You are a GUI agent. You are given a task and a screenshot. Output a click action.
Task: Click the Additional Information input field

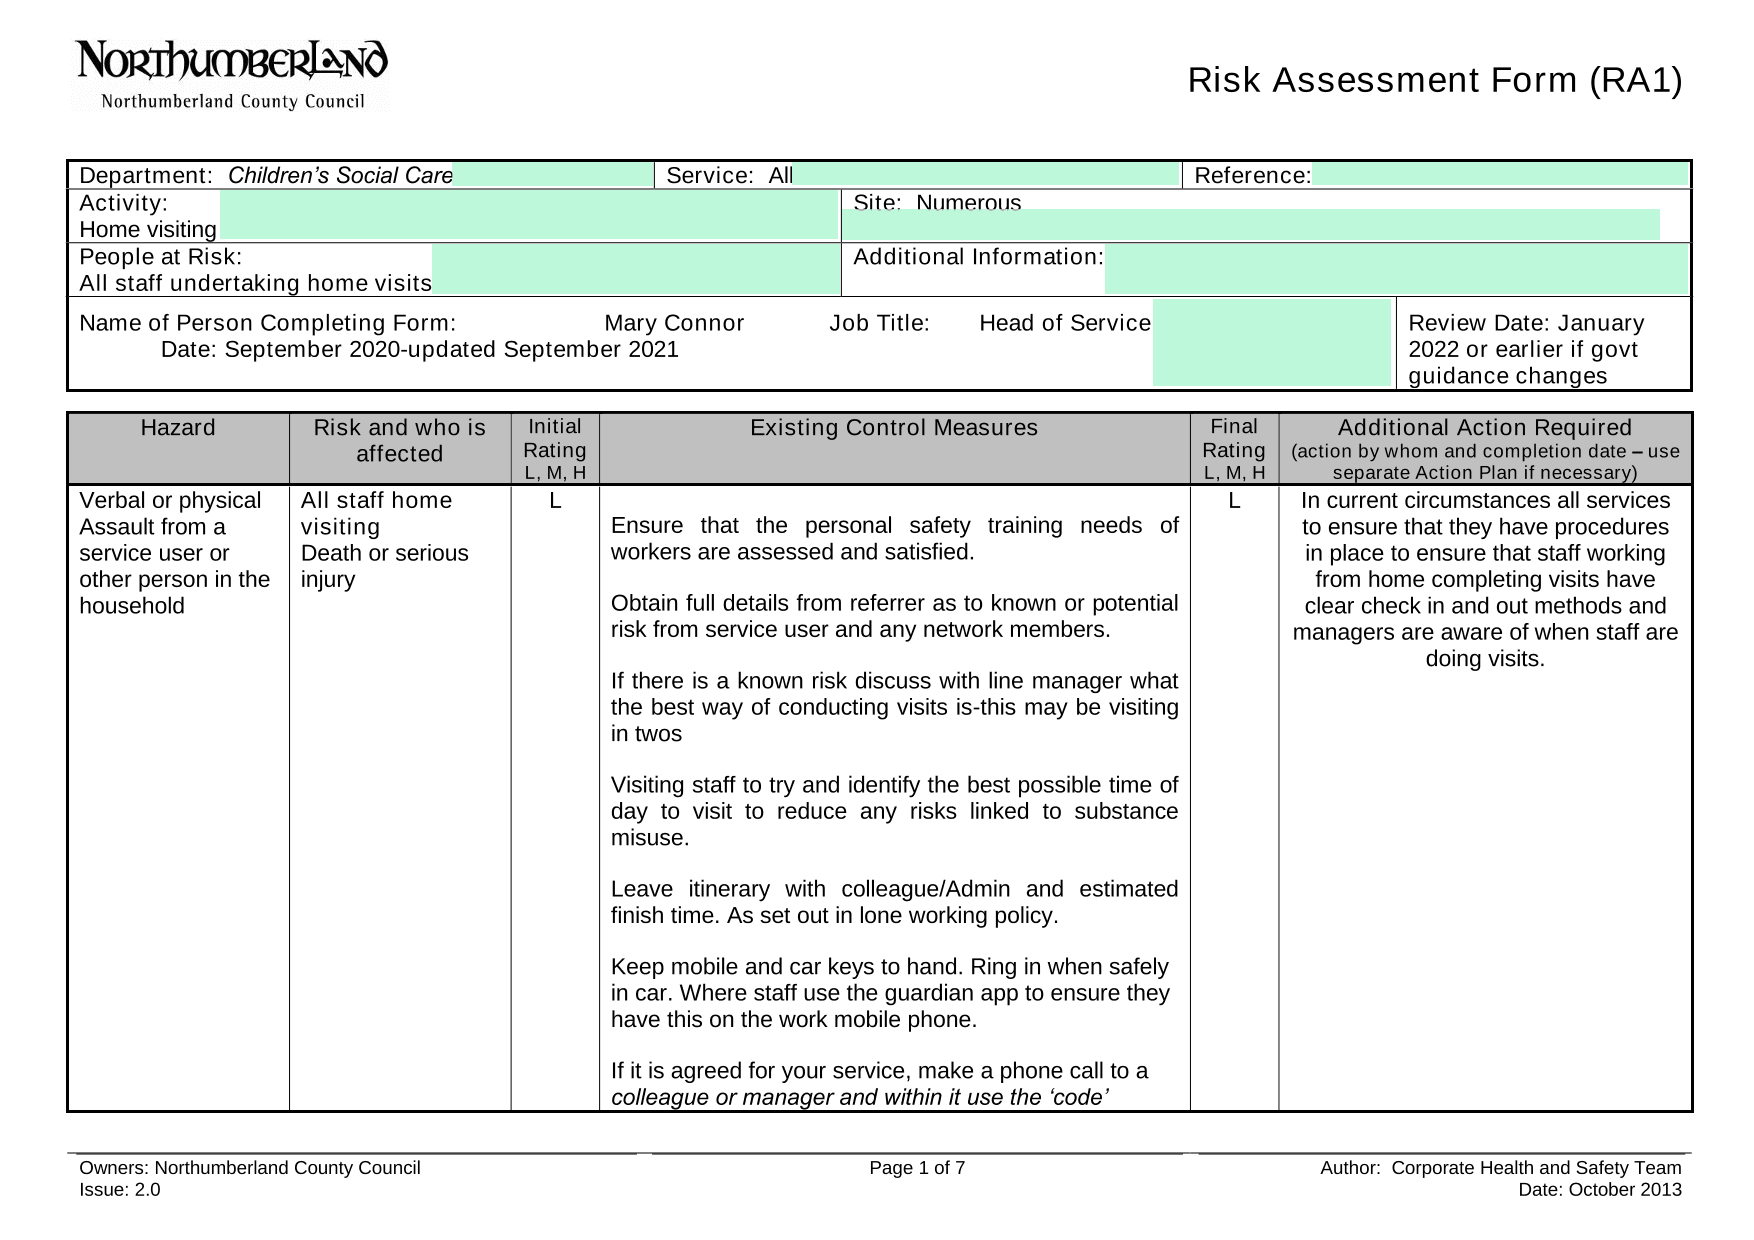pos(1397,270)
